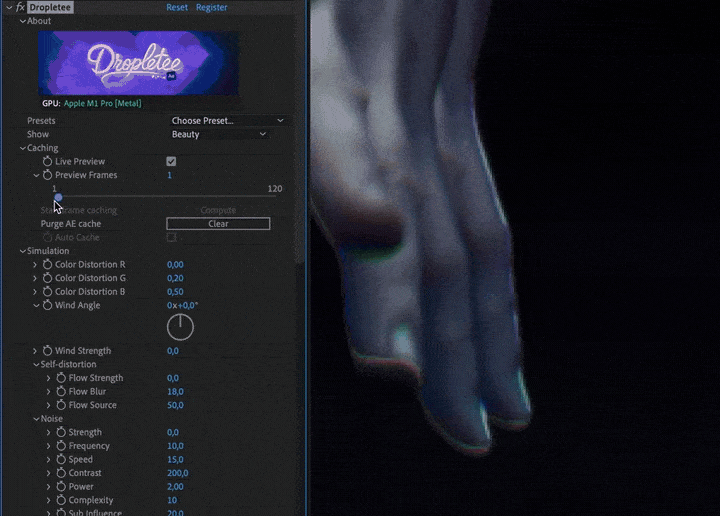This screenshot has height=516, width=720.
Task: Collapse the Noise group
Action: coord(36,419)
